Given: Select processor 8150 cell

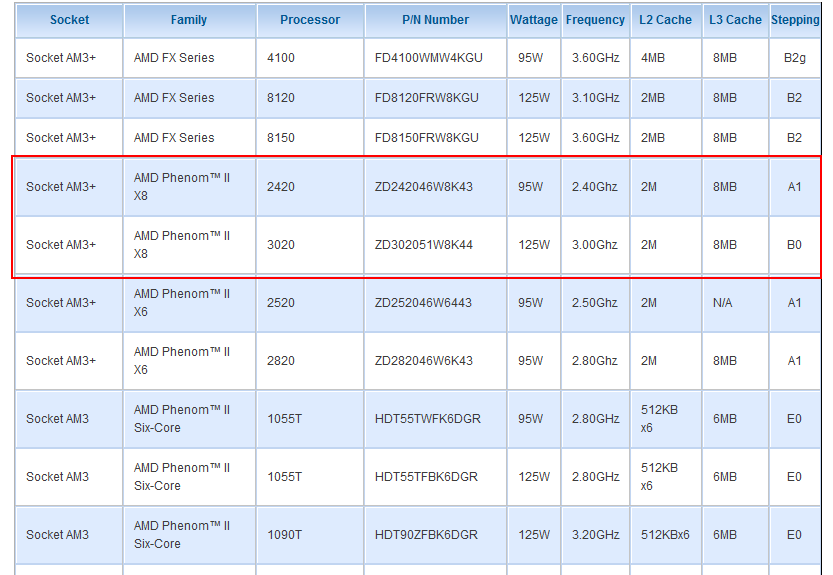Looking at the screenshot, I should click(x=310, y=138).
